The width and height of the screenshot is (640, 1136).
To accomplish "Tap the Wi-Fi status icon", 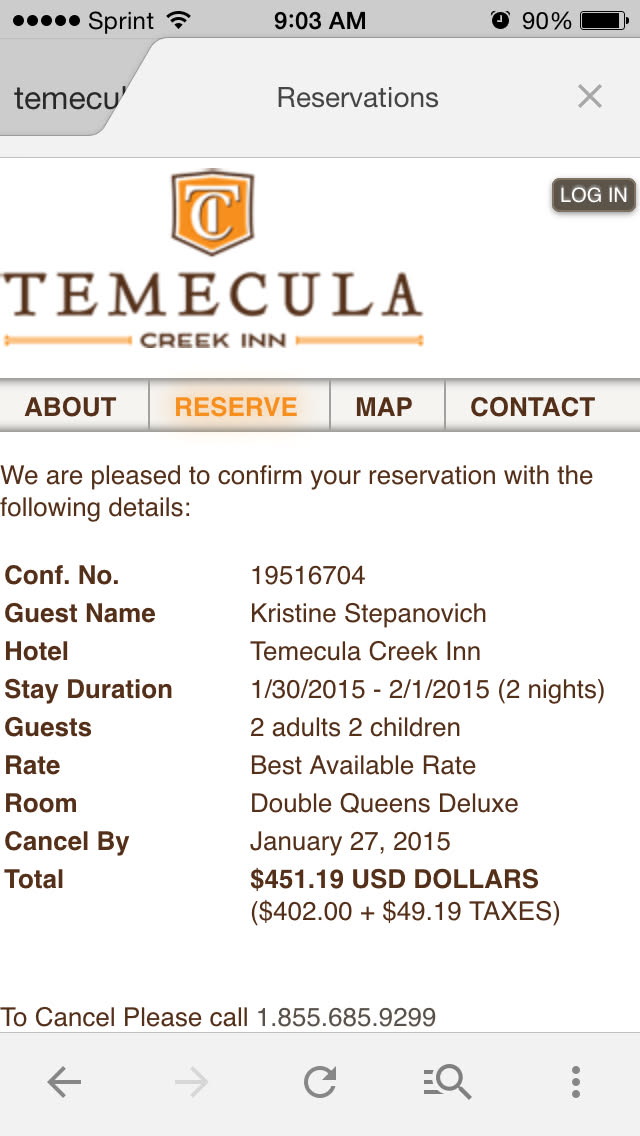I will pyautogui.click(x=180, y=20).
